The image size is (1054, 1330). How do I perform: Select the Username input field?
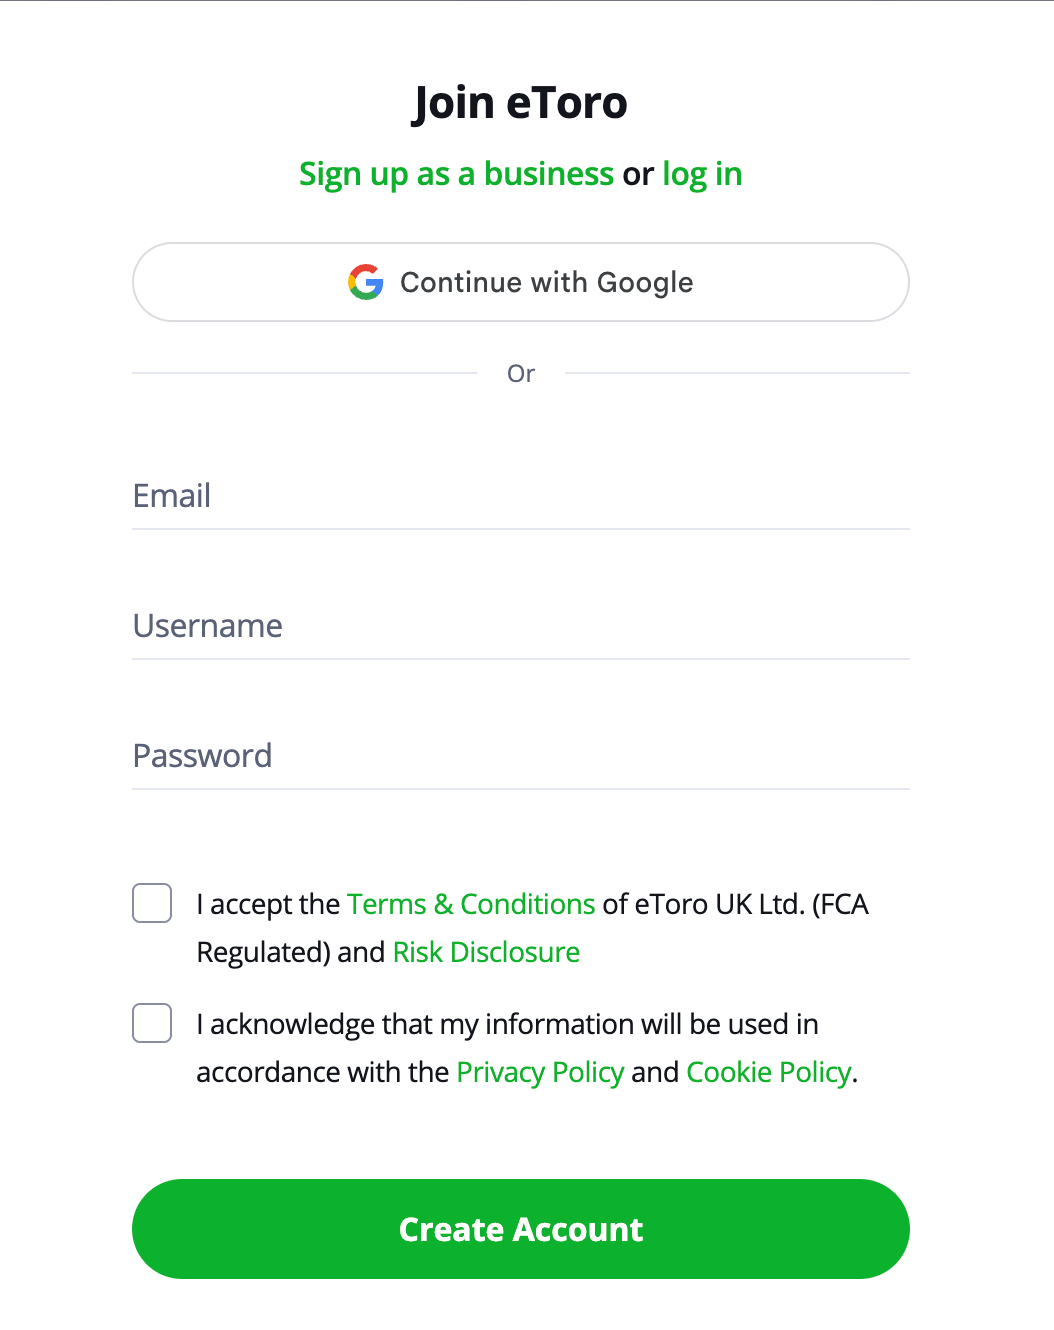click(520, 630)
